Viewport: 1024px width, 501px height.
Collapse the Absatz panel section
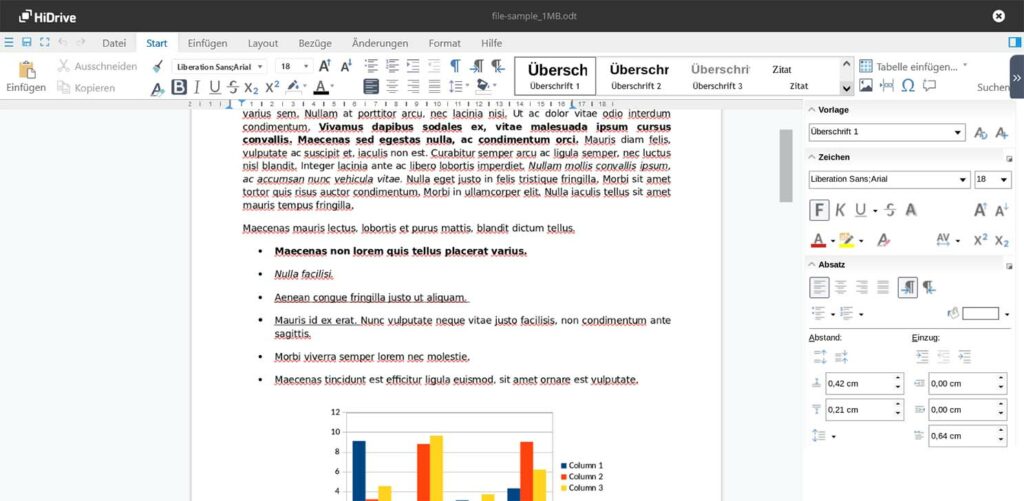[x=812, y=265]
